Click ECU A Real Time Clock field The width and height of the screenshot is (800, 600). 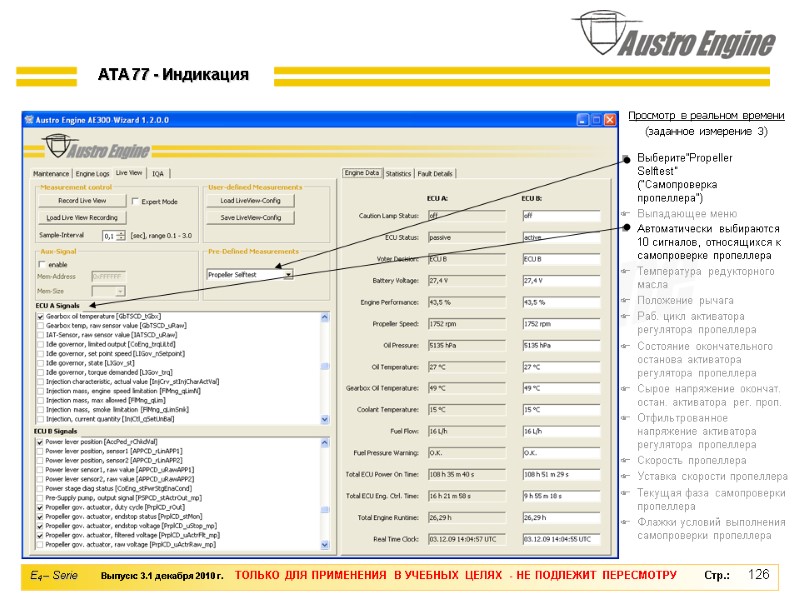pyautogui.click(x=467, y=539)
